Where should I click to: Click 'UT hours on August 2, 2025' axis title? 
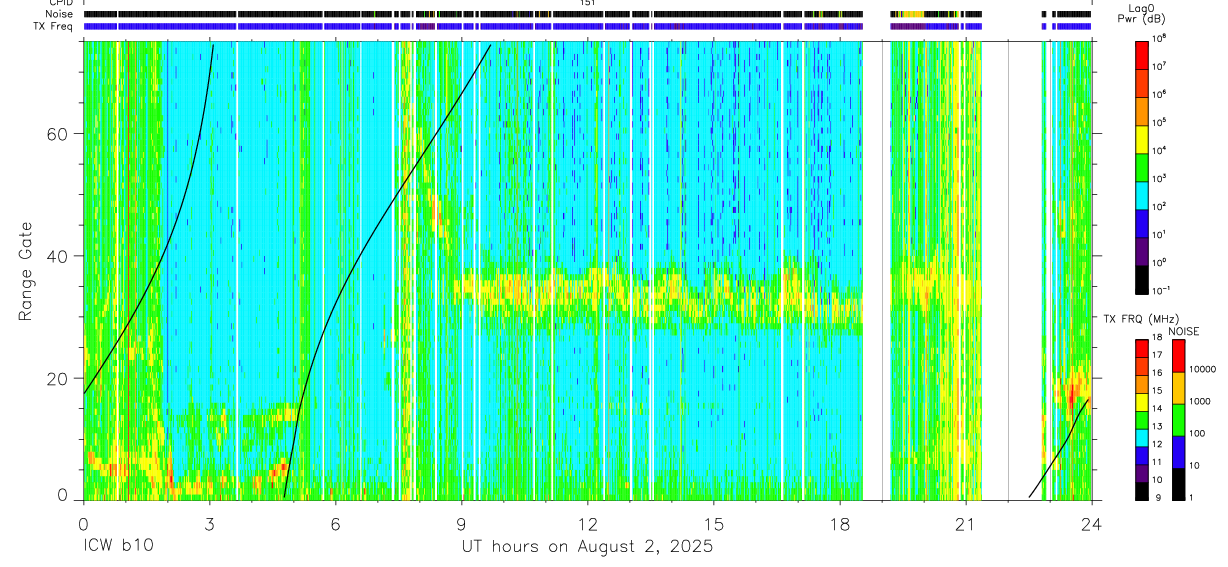tap(587, 547)
